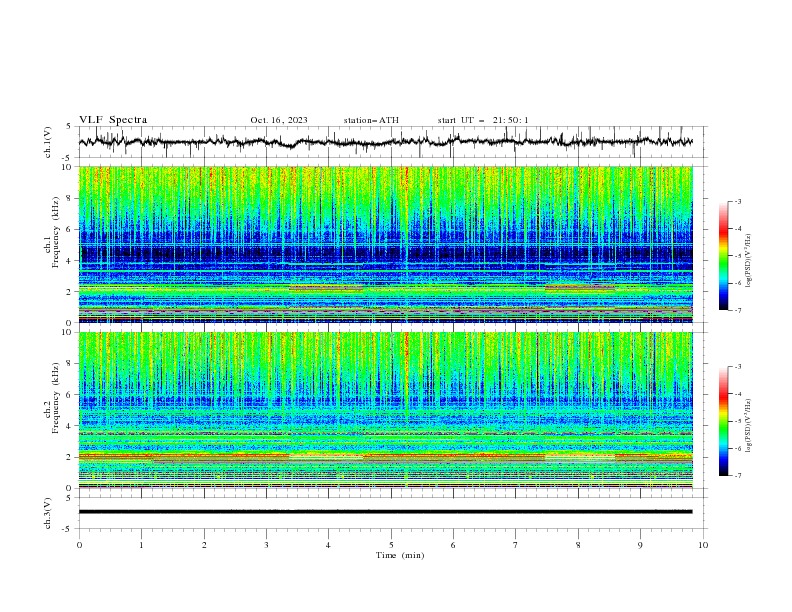792x612 pixels.
Task: Click time axis tick label "1"
Action: click(141, 545)
